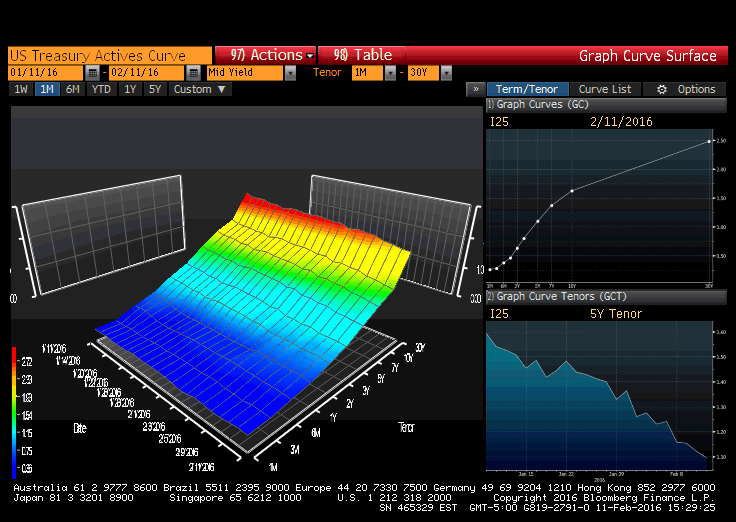Open Graph Curve Tenors (GCT) header

point(606,297)
